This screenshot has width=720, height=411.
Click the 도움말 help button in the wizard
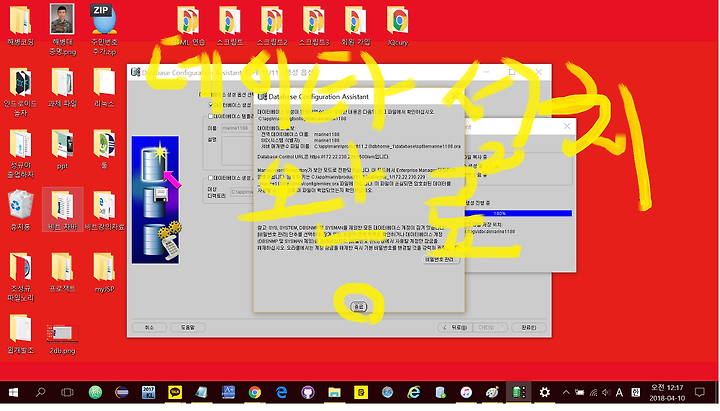pyautogui.click(x=188, y=327)
